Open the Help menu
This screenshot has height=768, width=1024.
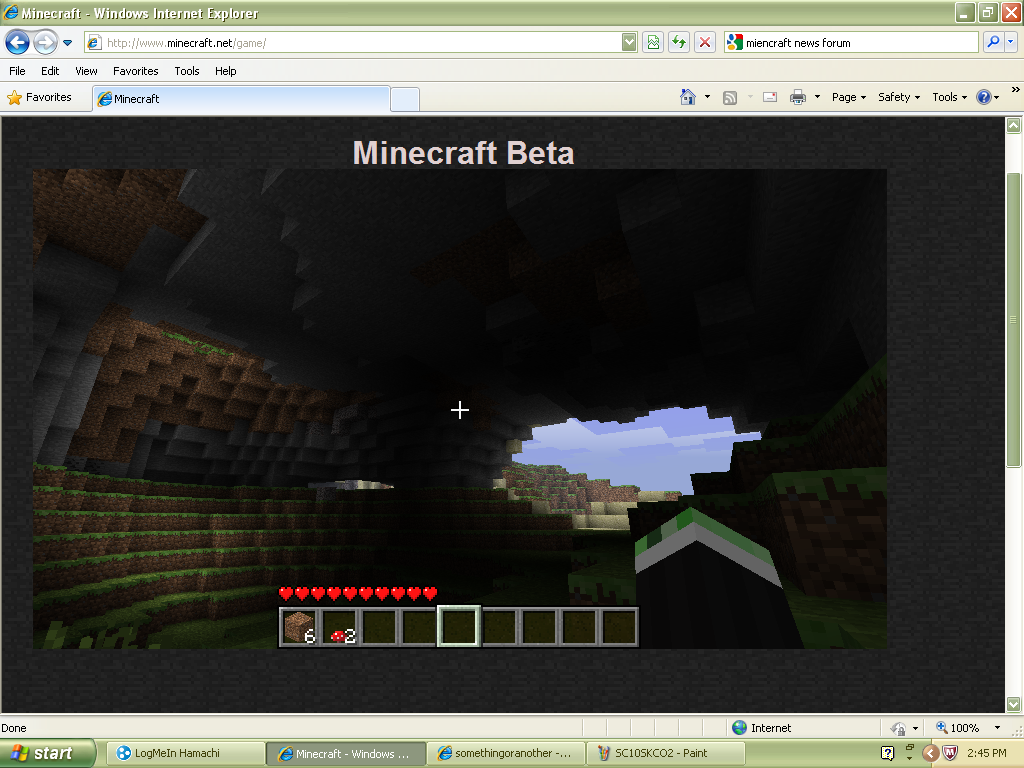point(225,71)
